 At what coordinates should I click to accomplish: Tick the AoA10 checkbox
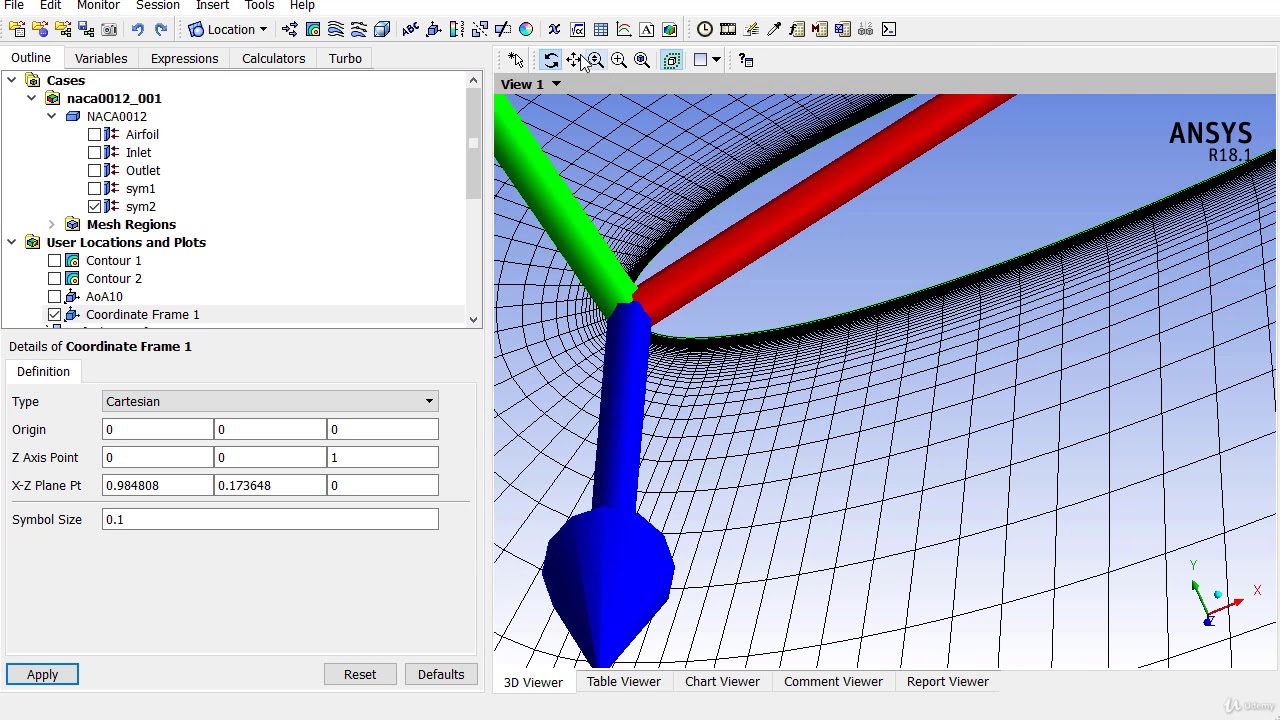click(x=54, y=296)
